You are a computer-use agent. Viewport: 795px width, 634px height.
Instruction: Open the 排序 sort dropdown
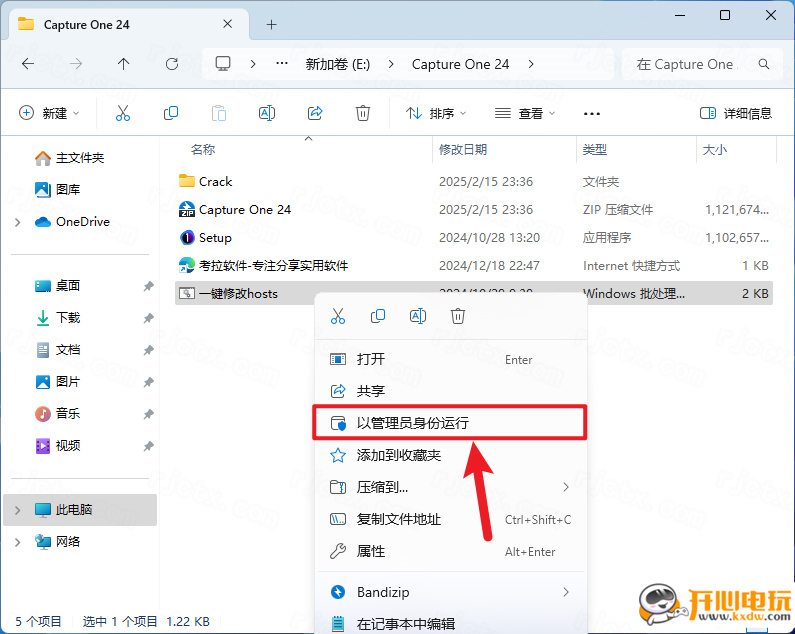pos(436,113)
